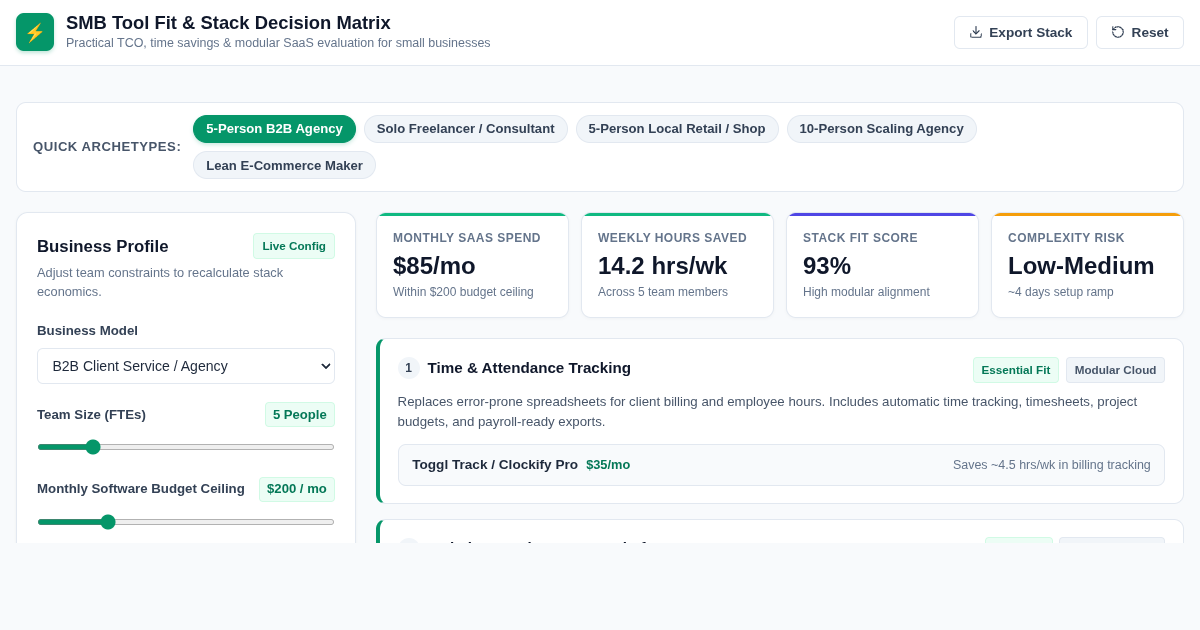Click the Modular Cloud tag

tap(1115, 370)
